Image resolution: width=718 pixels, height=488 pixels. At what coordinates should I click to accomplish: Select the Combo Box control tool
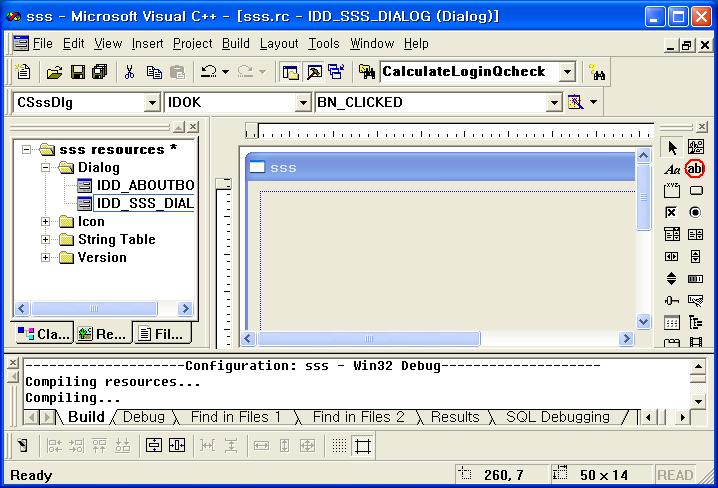point(672,234)
